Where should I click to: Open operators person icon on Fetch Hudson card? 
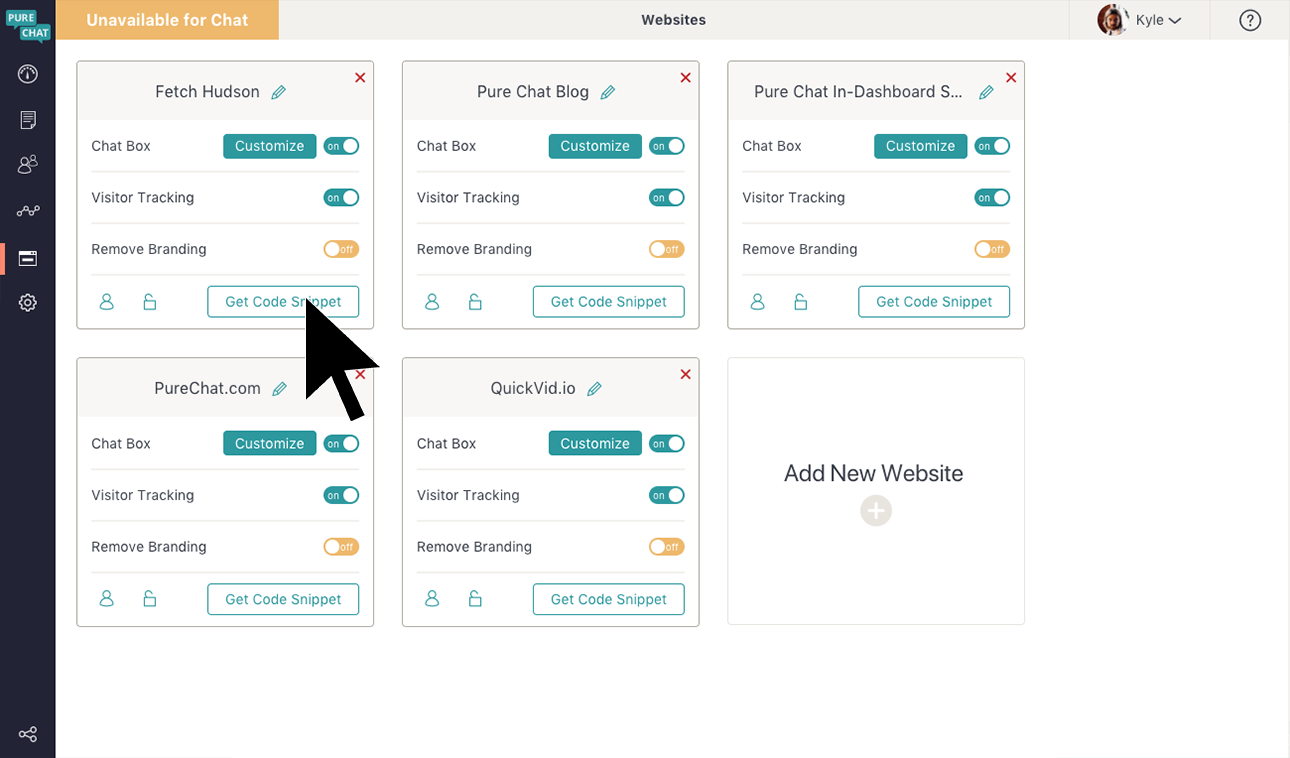click(x=107, y=301)
